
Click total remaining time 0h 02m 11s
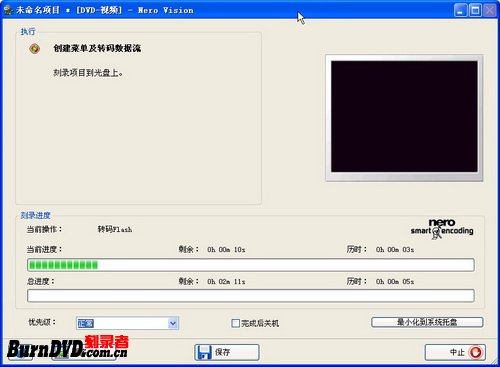226,282
